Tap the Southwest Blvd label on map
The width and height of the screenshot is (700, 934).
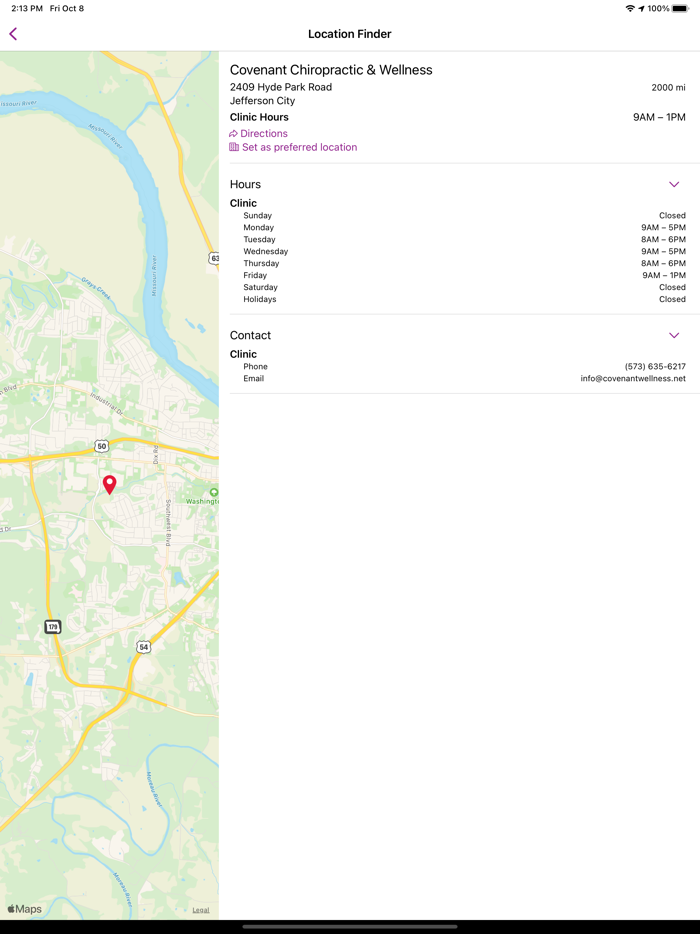click(x=169, y=523)
